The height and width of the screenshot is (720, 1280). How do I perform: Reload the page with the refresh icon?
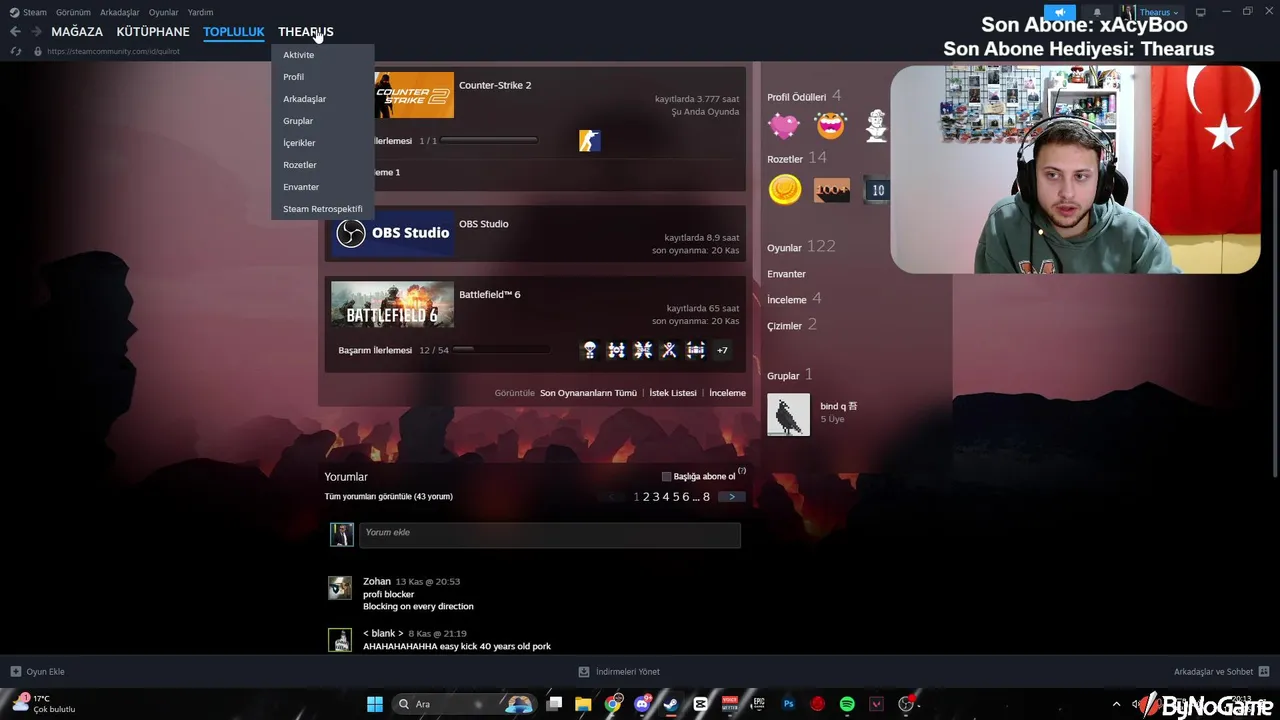click(16, 51)
